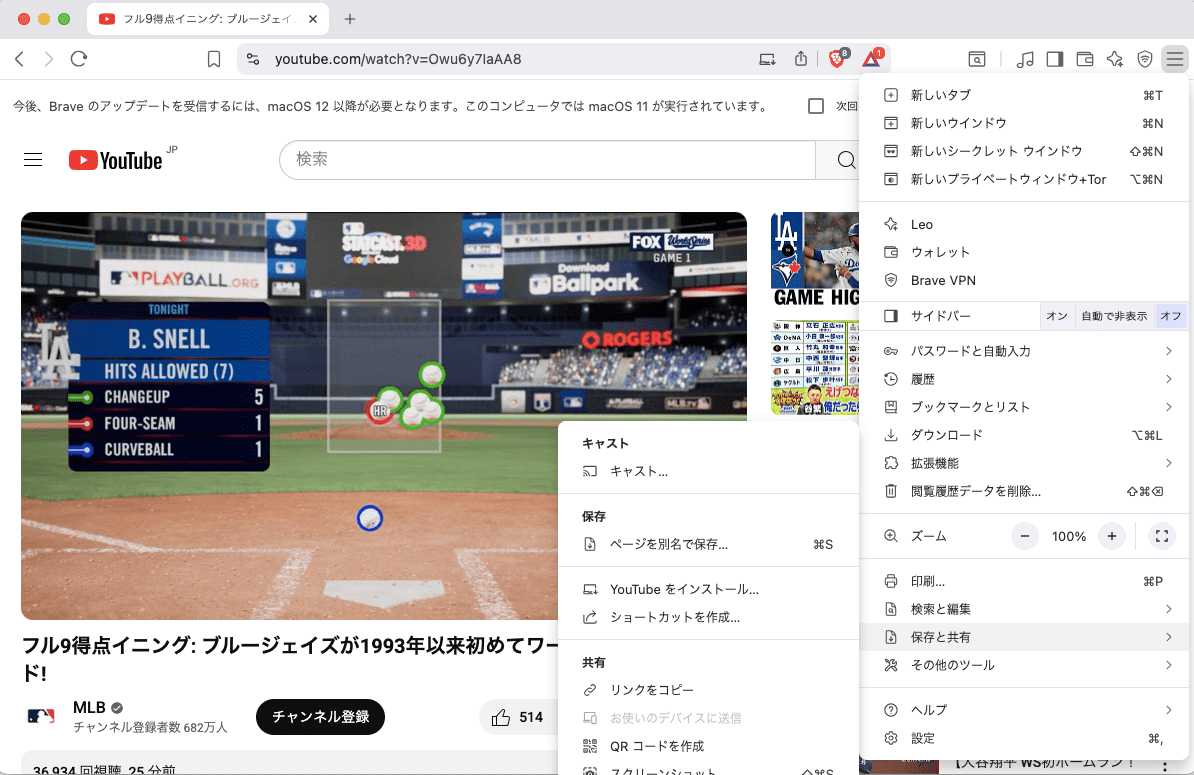
Task: Click the browser back arrow
Action: pyautogui.click(x=20, y=59)
